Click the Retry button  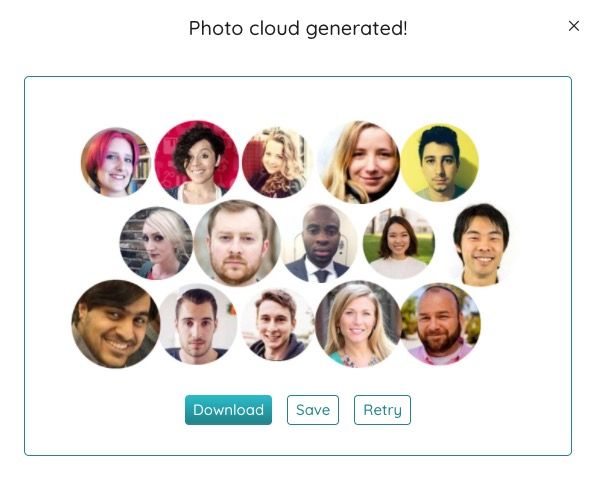tap(382, 410)
